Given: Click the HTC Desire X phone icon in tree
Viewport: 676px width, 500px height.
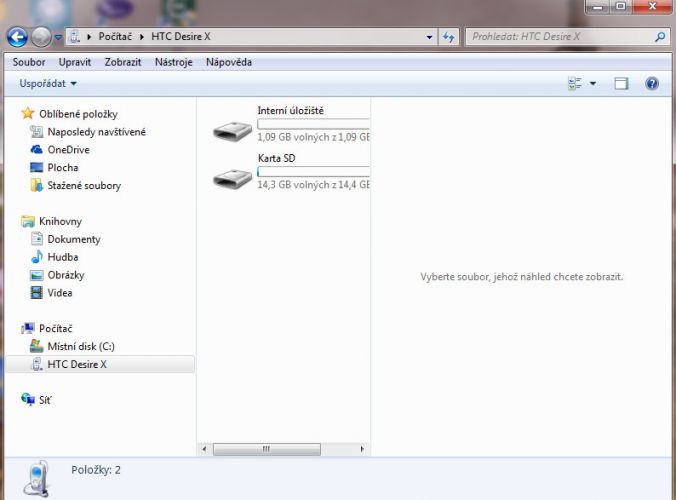Looking at the screenshot, I should tap(37, 364).
